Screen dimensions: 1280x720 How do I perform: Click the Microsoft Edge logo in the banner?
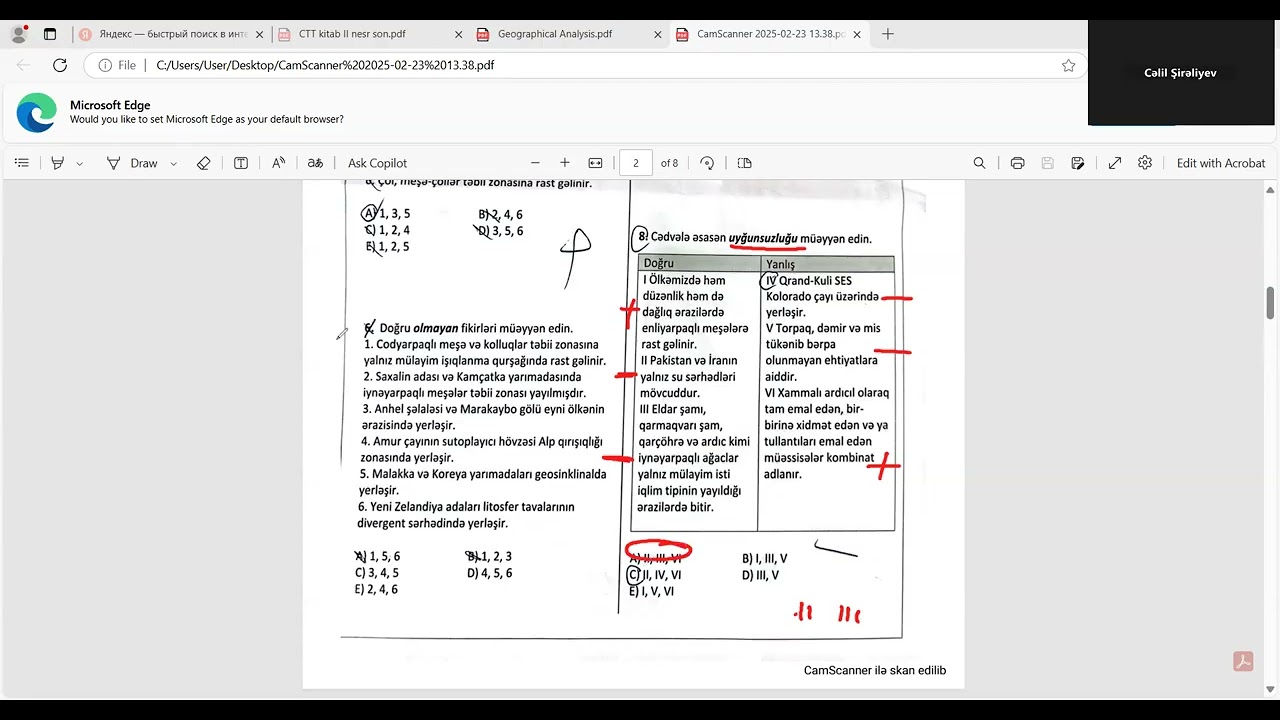tap(37, 112)
